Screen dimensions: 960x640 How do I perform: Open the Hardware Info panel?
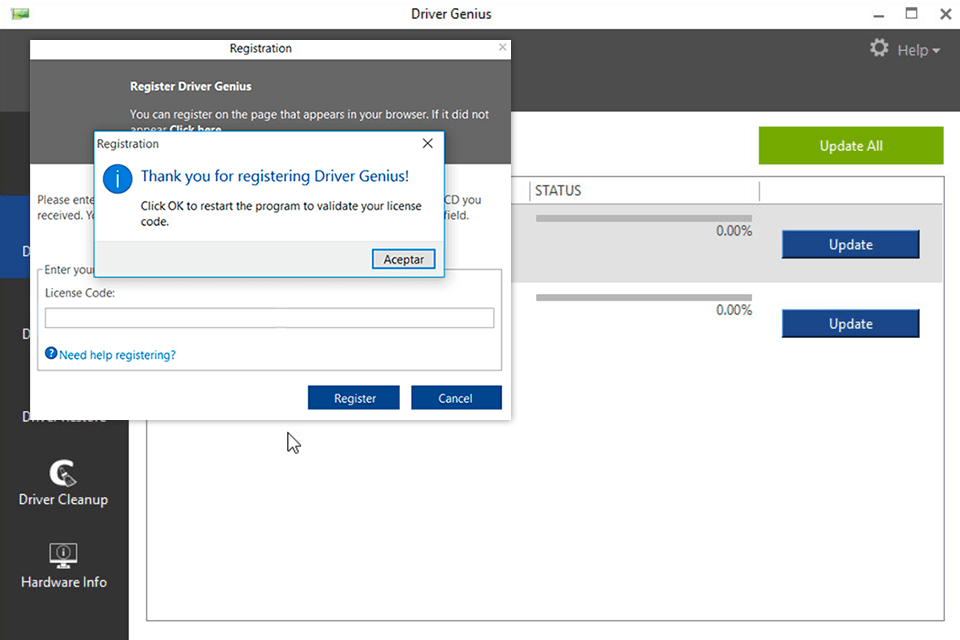click(x=63, y=566)
